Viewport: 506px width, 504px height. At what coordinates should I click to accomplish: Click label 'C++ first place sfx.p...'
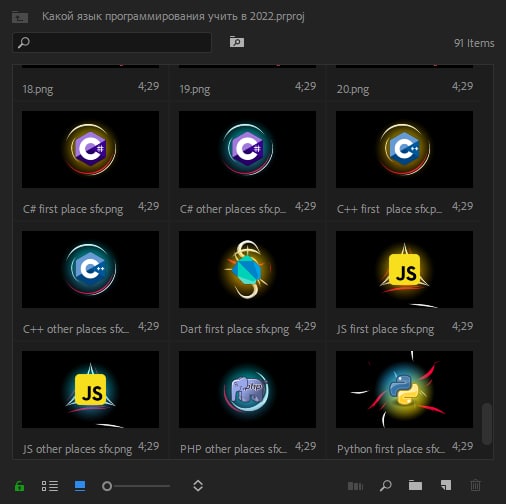pos(390,209)
